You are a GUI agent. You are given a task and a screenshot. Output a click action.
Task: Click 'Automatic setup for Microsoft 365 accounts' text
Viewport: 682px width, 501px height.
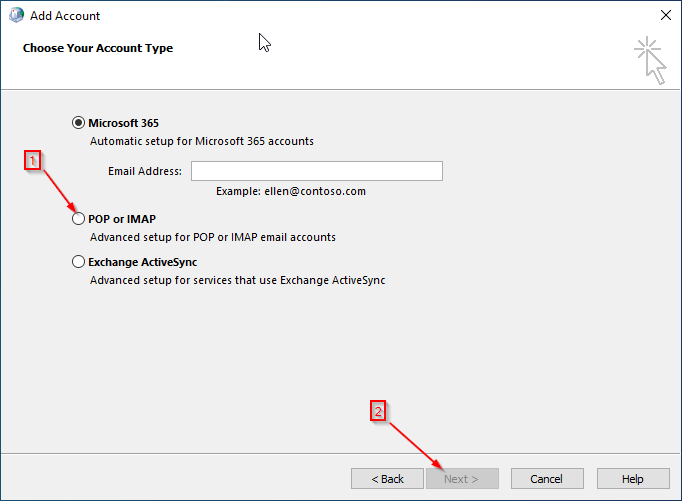[x=202, y=141]
